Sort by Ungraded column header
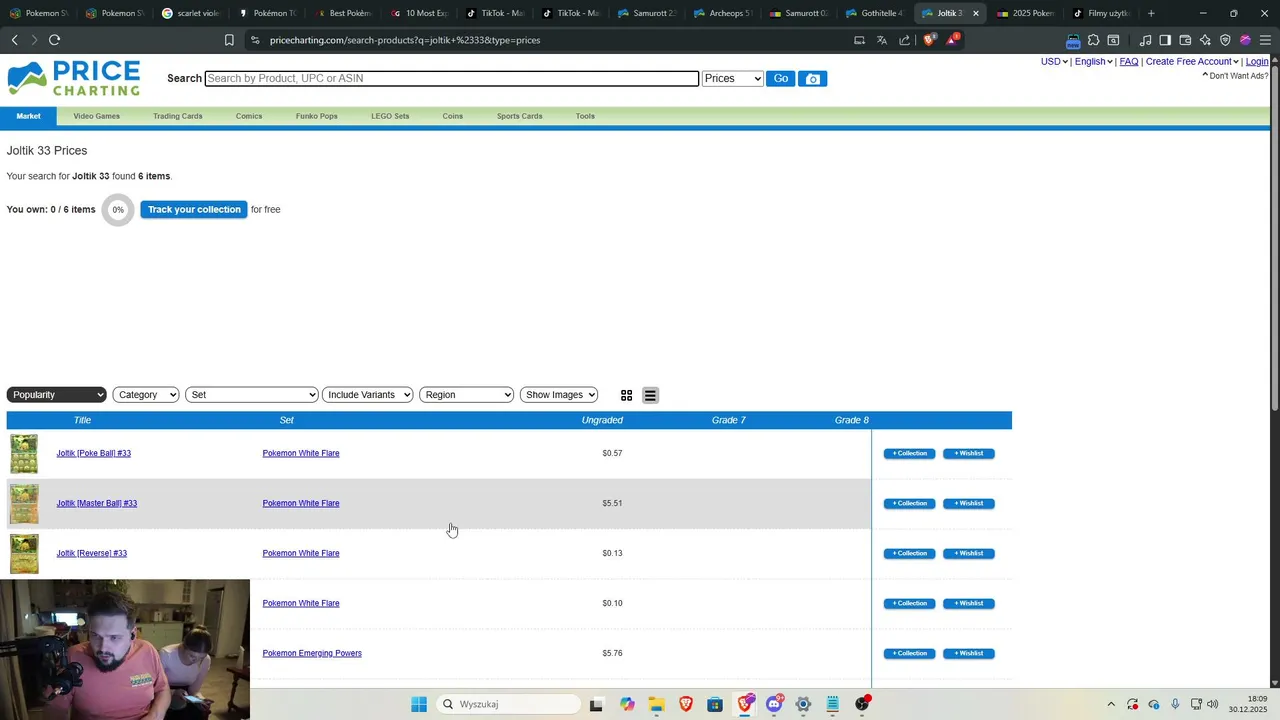Image resolution: width=1280 pixels, height=720 pixels. point(602,420)
